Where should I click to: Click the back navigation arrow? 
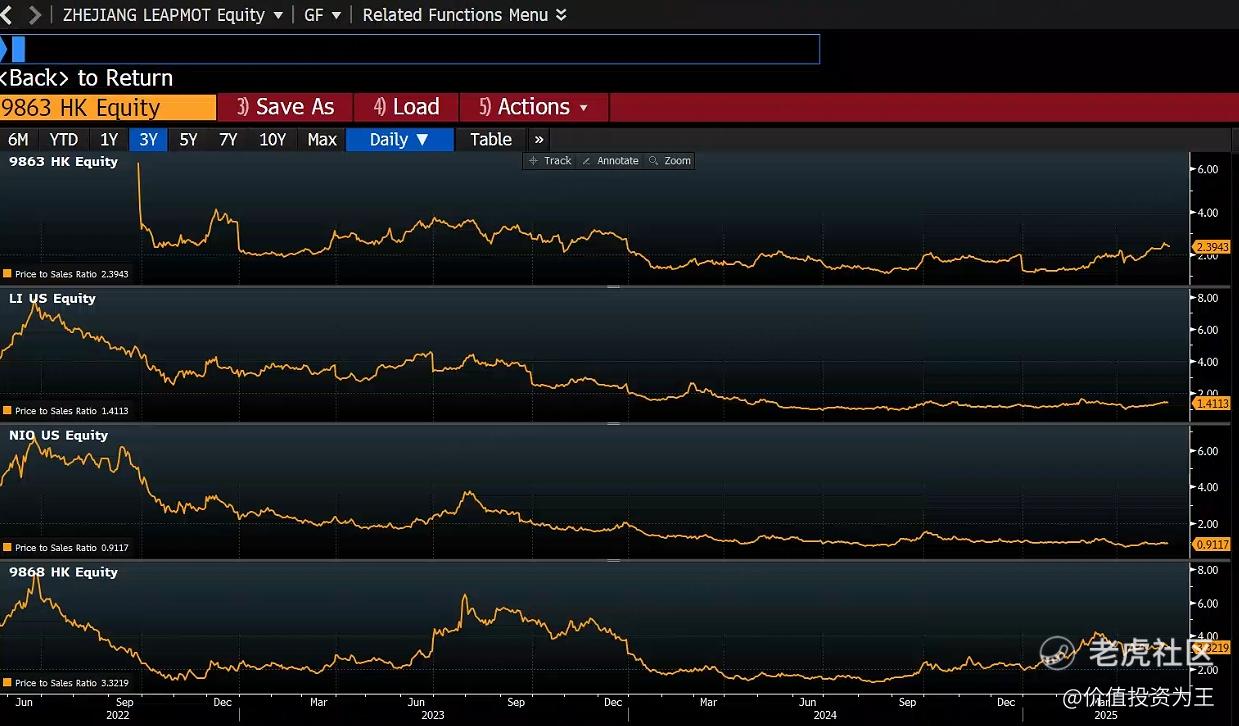6,15
